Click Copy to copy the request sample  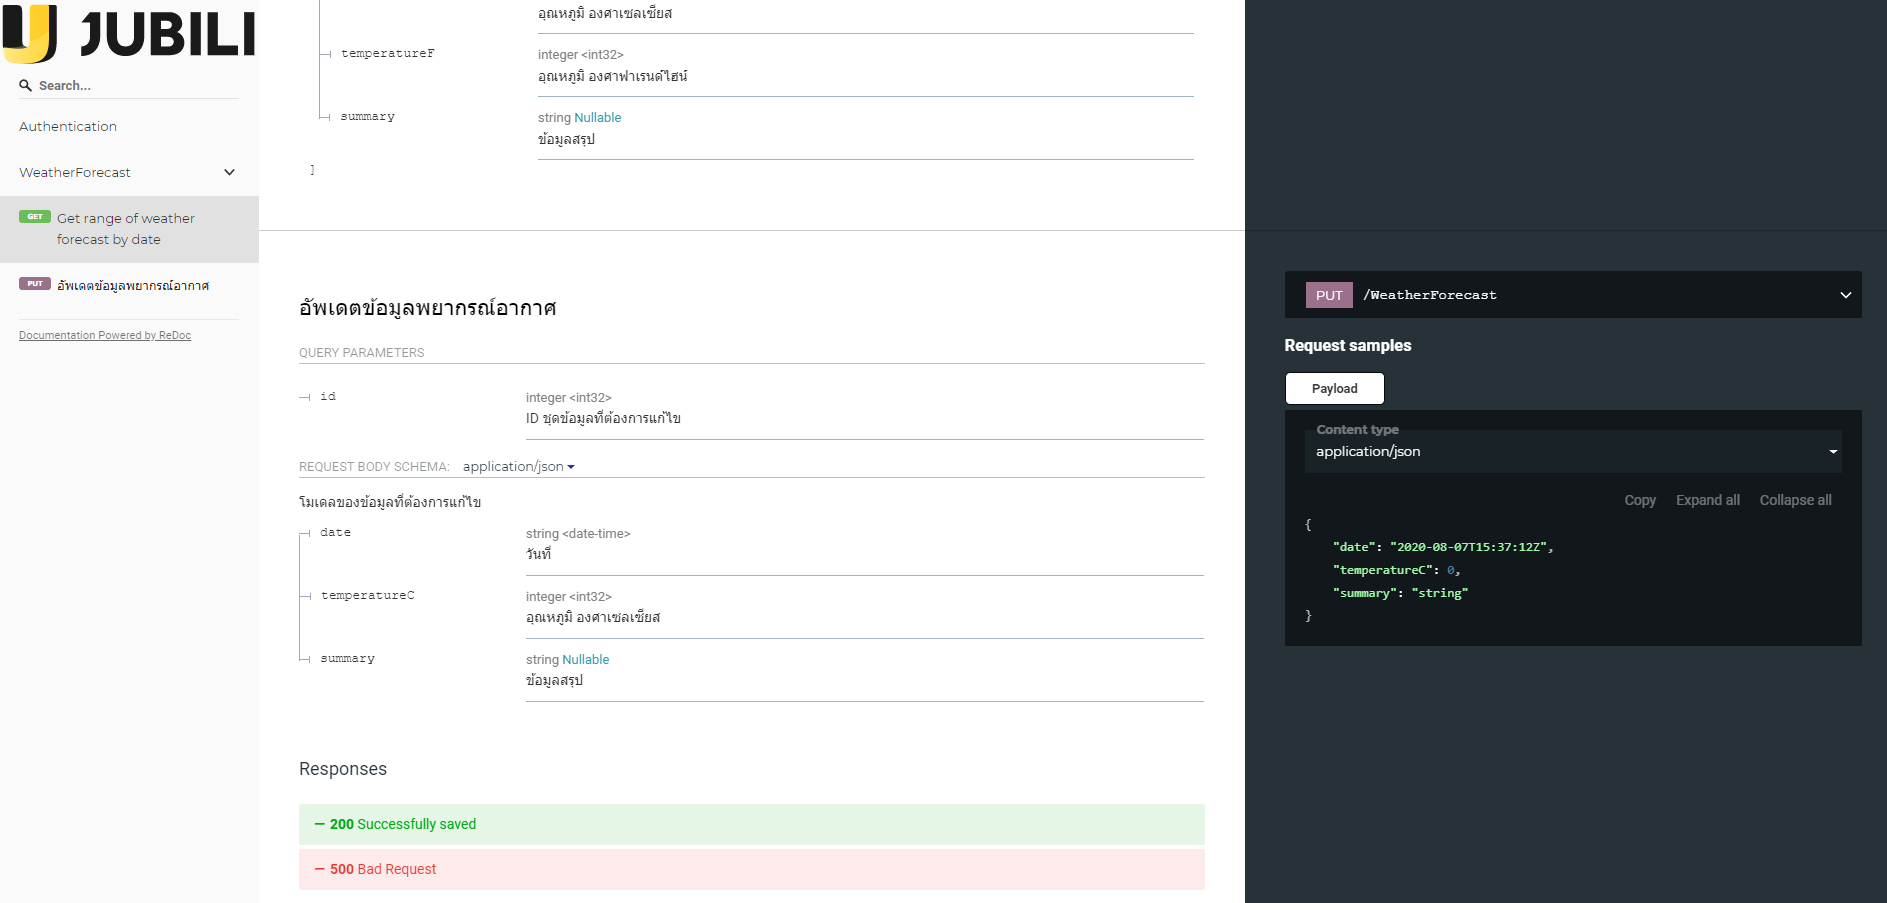point(1639,500)
